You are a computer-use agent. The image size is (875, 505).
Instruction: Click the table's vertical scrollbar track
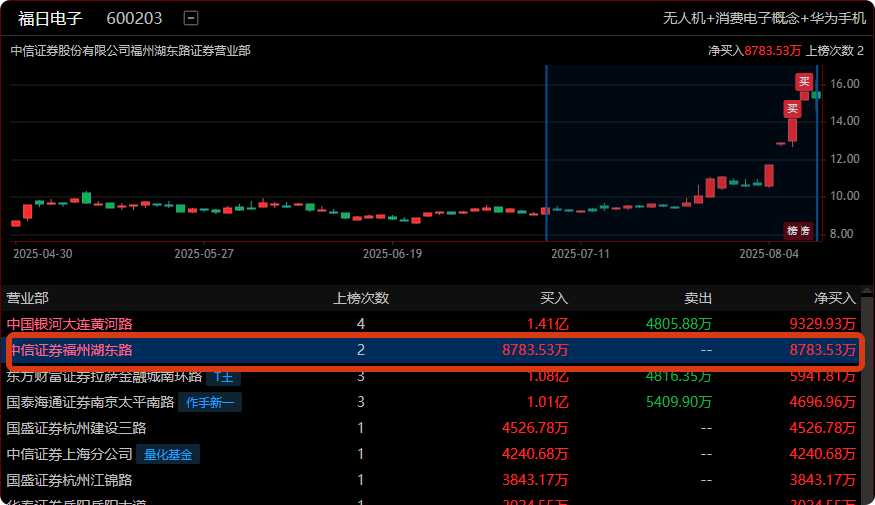[866, 402]
